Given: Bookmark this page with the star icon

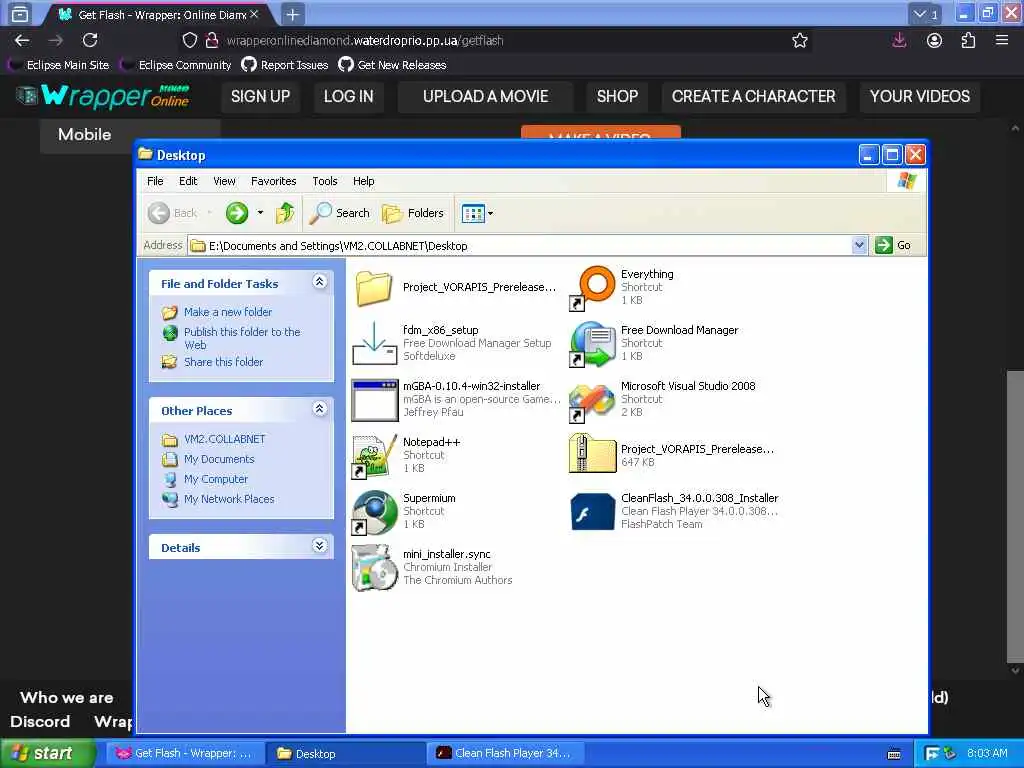Looking at the screenshot, I should point(799,40).
